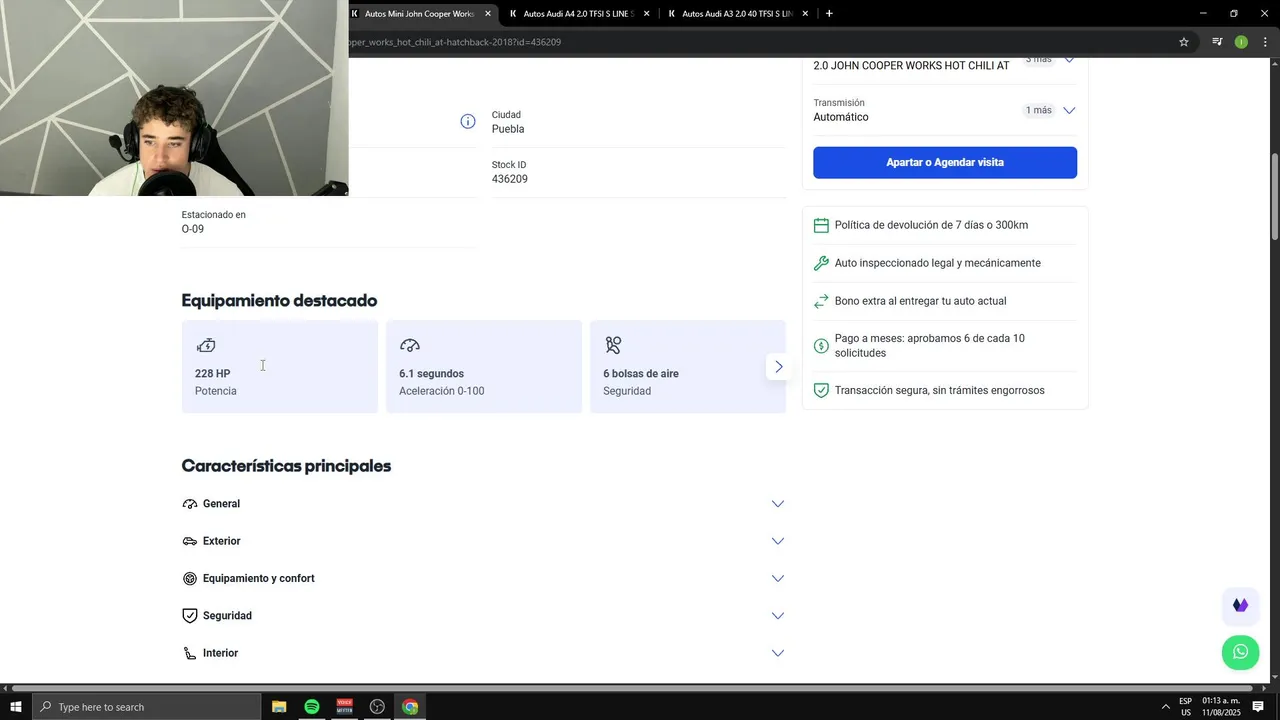Image resolution: width=1280 pixels, height=720 pixels.
Task: Click the engine power icon above 228 HP
Action: [206, 346]
